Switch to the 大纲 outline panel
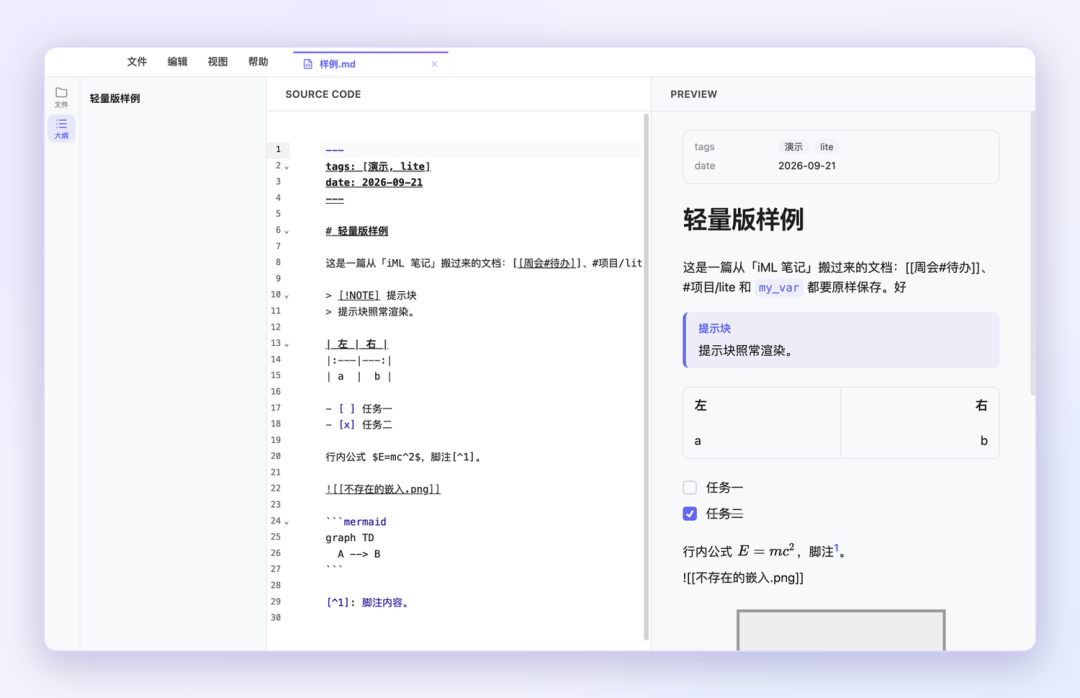The height and width of the screenshot is (698, 1080). click(x=61, y=128)
